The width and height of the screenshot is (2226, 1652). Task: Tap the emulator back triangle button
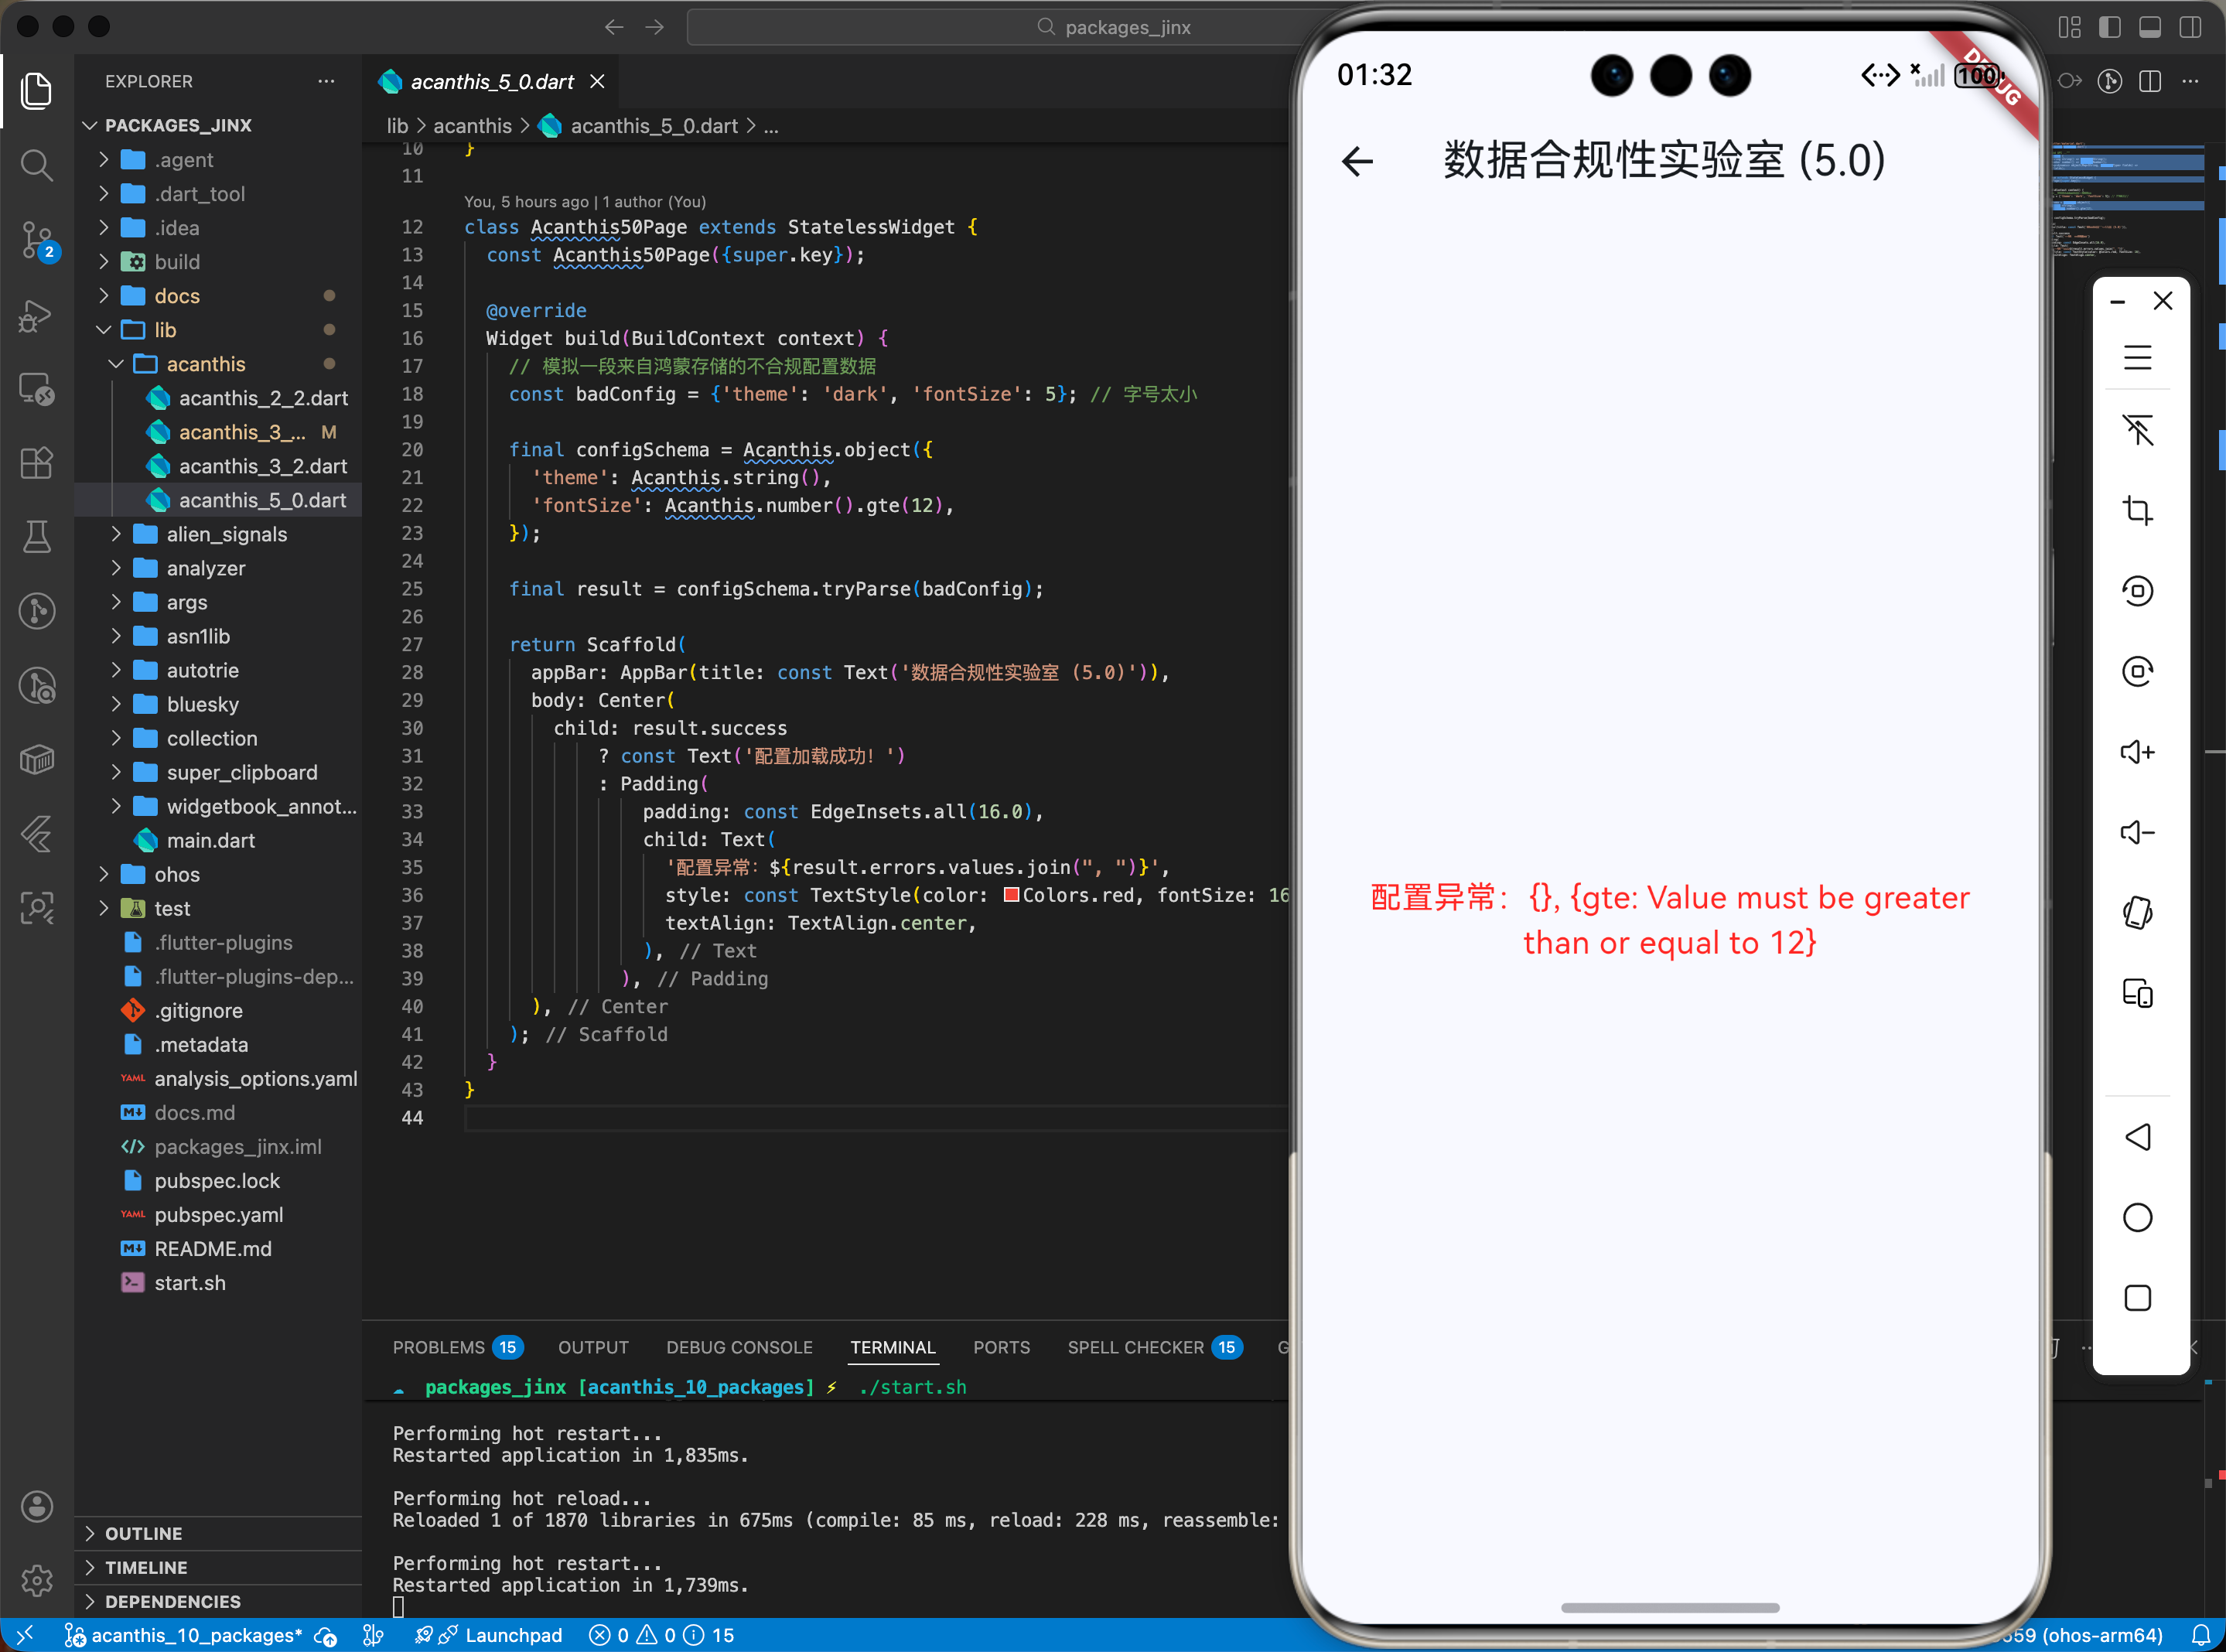[x=2137, y=1137]
